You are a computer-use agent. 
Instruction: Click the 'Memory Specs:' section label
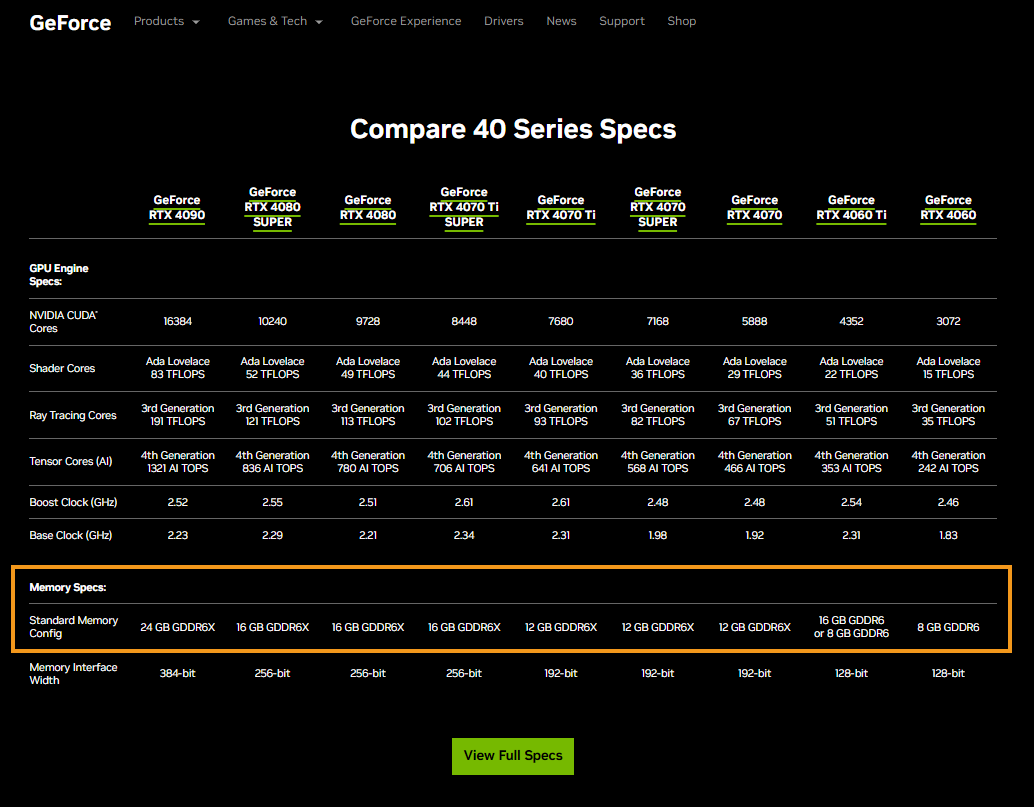(67, 587)
